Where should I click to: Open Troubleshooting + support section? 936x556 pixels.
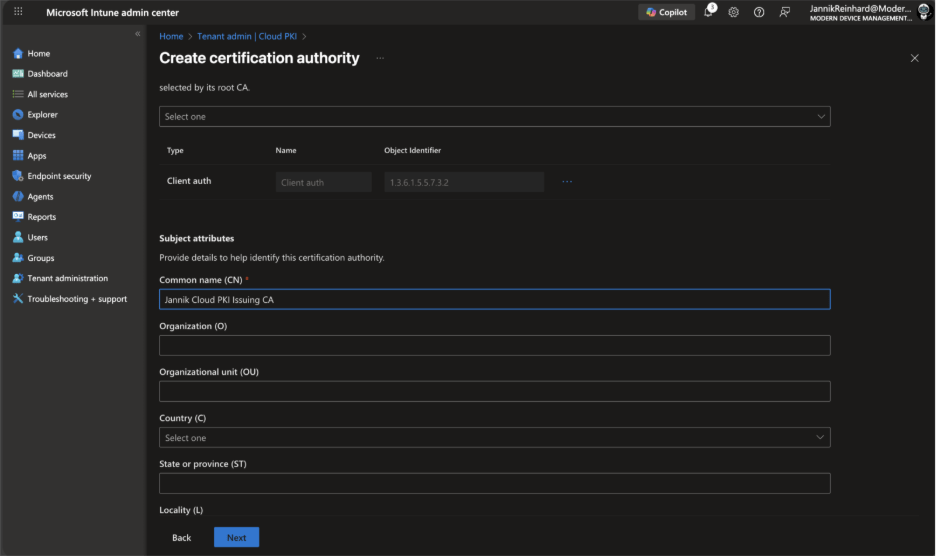pyautogui.click(x=77, y=299)
